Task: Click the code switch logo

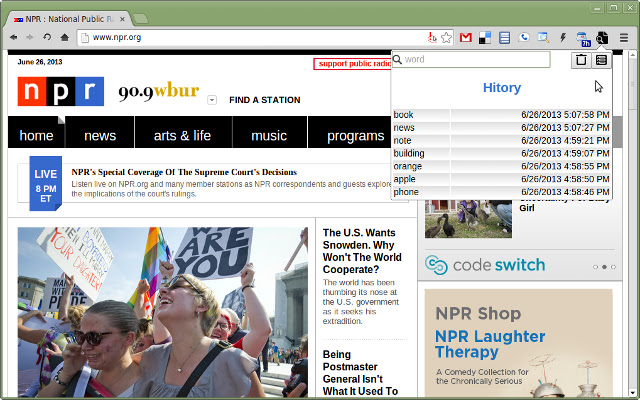Action: (x=485, y=265)
